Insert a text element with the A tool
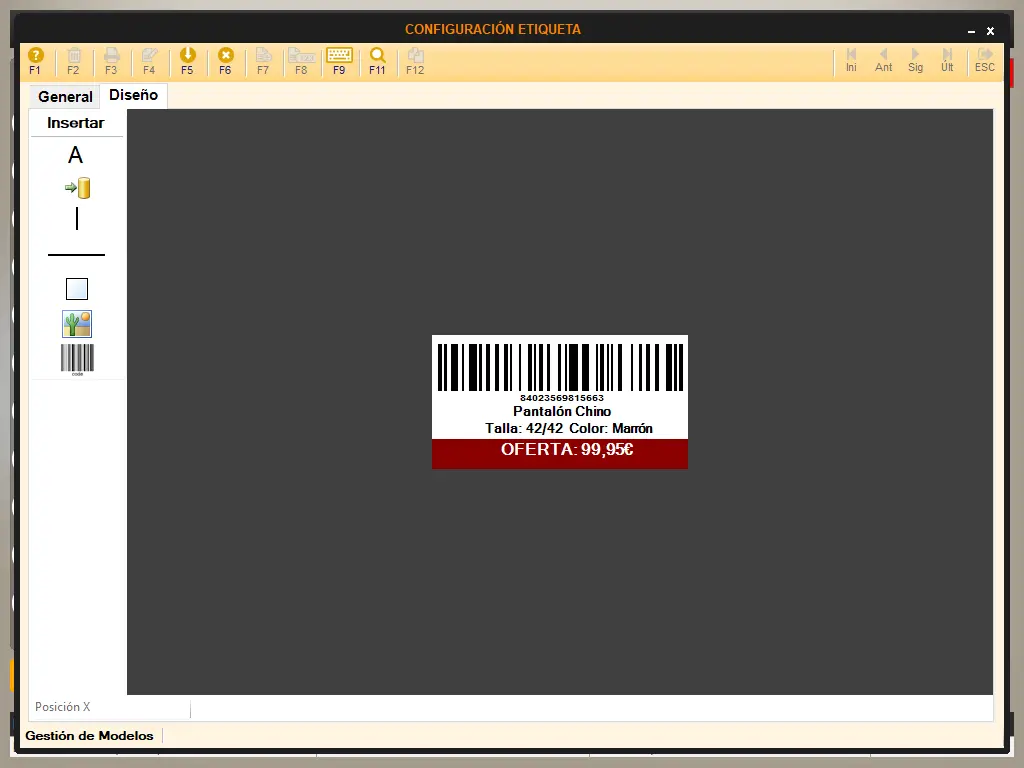 [76, 155]
